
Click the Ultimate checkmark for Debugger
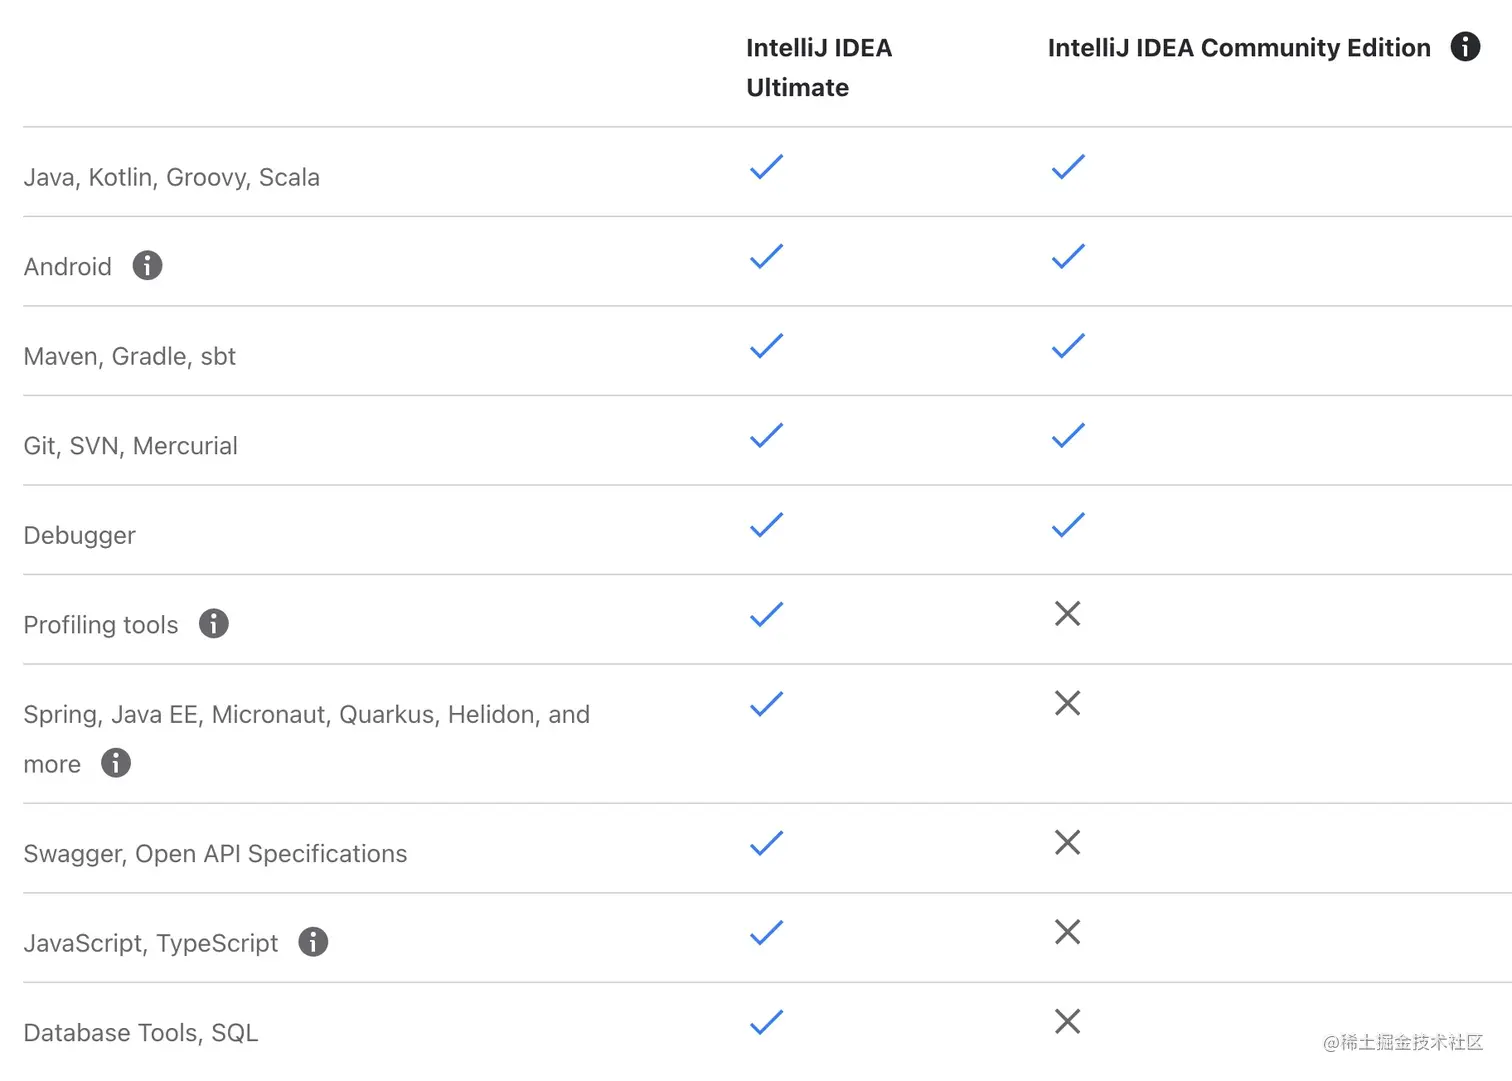tap(766, 524)
